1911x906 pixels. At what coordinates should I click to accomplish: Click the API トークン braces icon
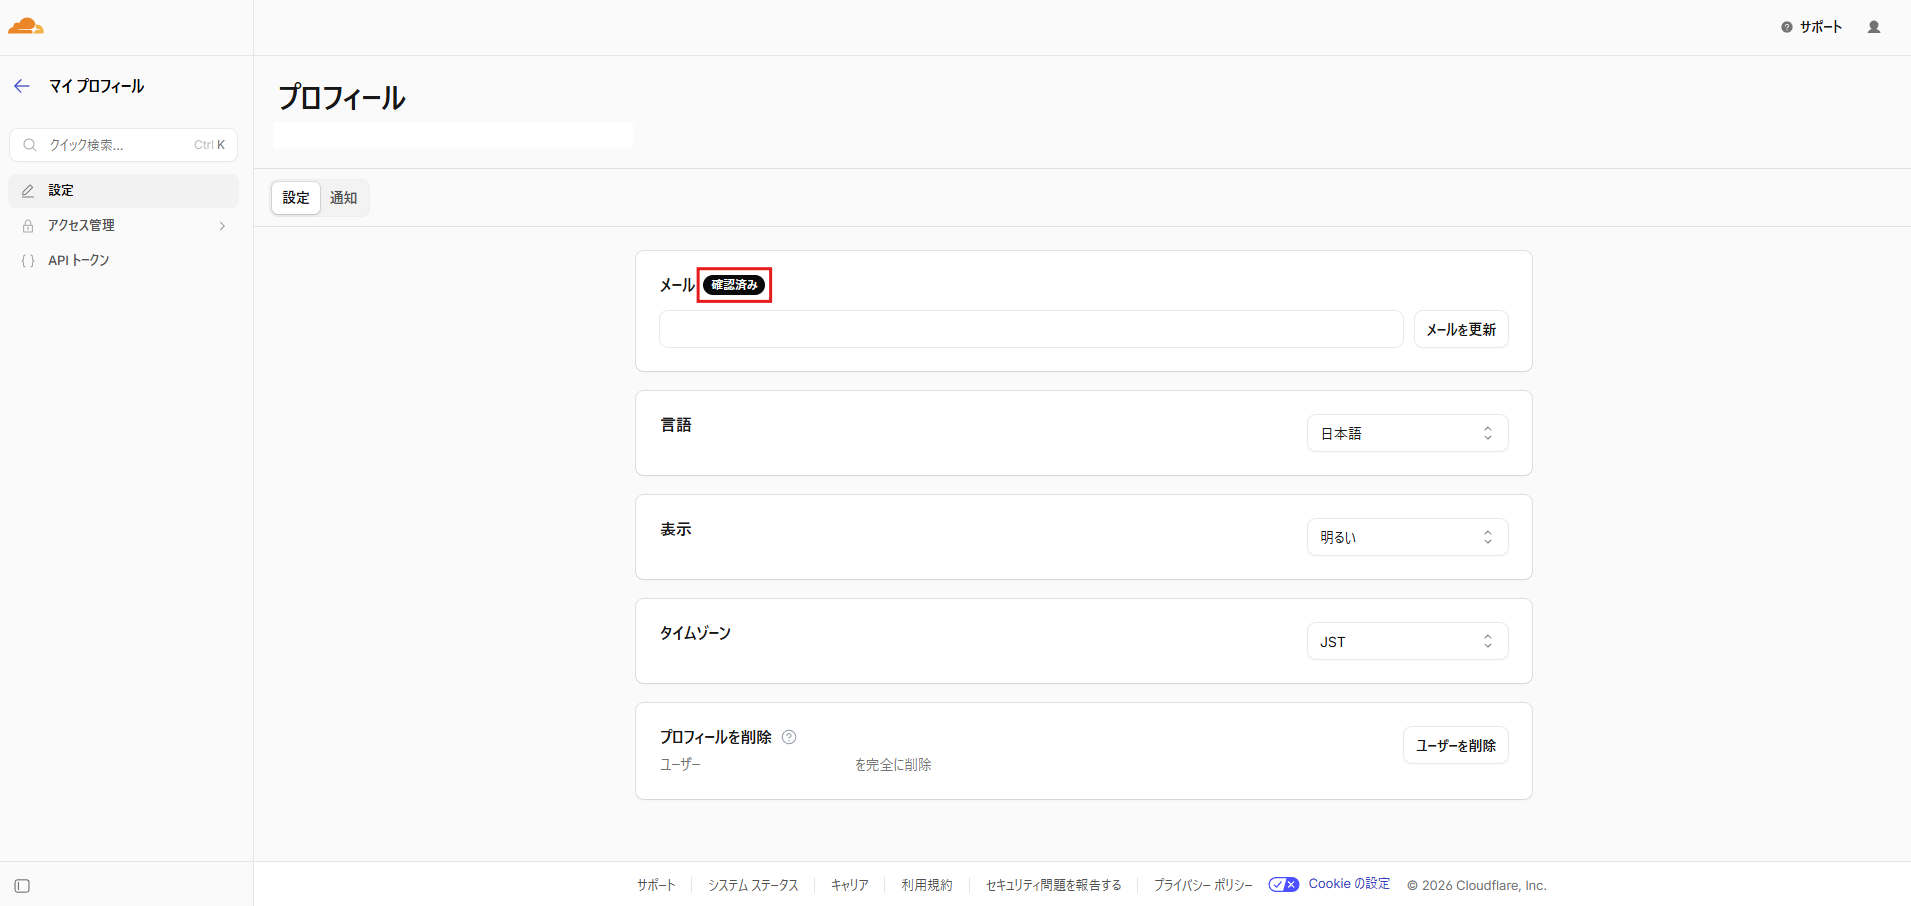point(28,261)
